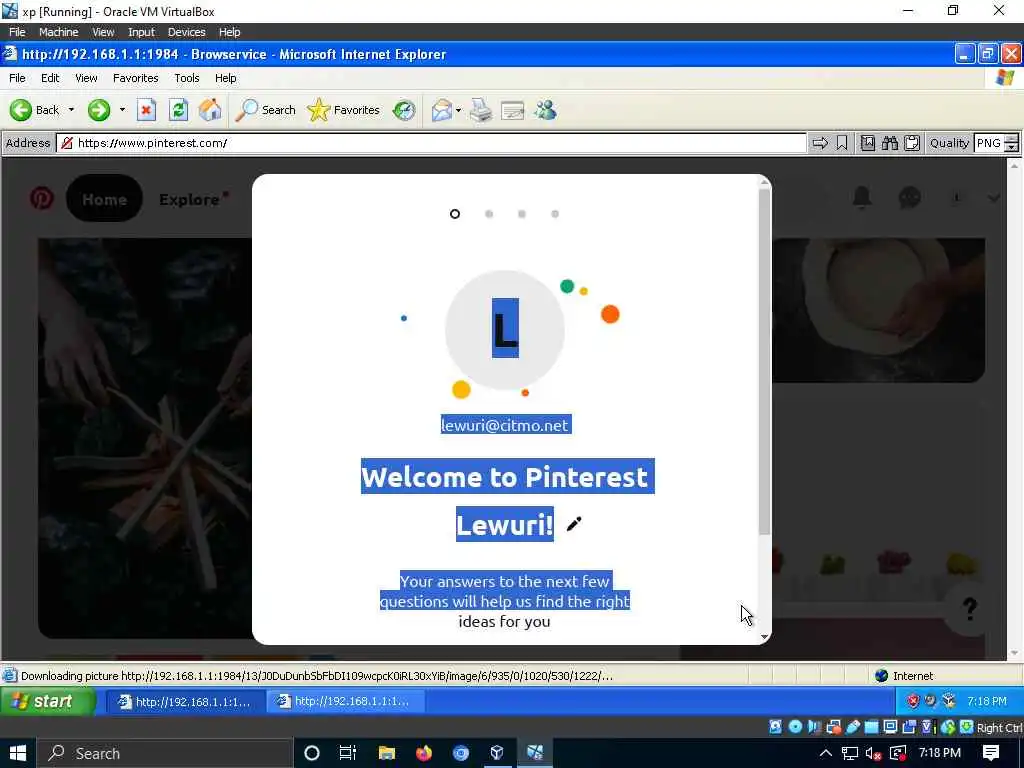The height and width of the screenshot is (768, 1024).
Task: Click the Windows XP security shield tray icon
Action: 913,701
